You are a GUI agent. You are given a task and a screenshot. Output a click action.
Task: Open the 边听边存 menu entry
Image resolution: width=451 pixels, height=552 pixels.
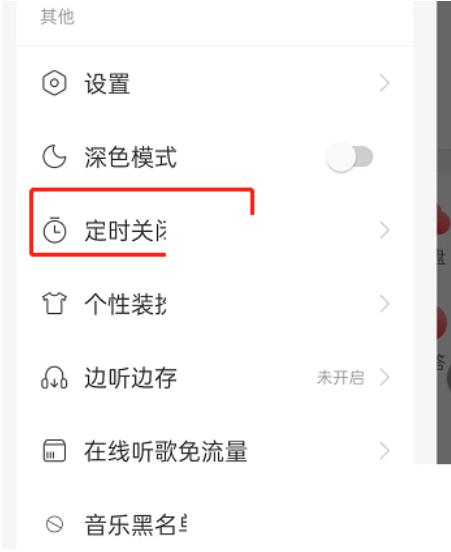[215, 377]
